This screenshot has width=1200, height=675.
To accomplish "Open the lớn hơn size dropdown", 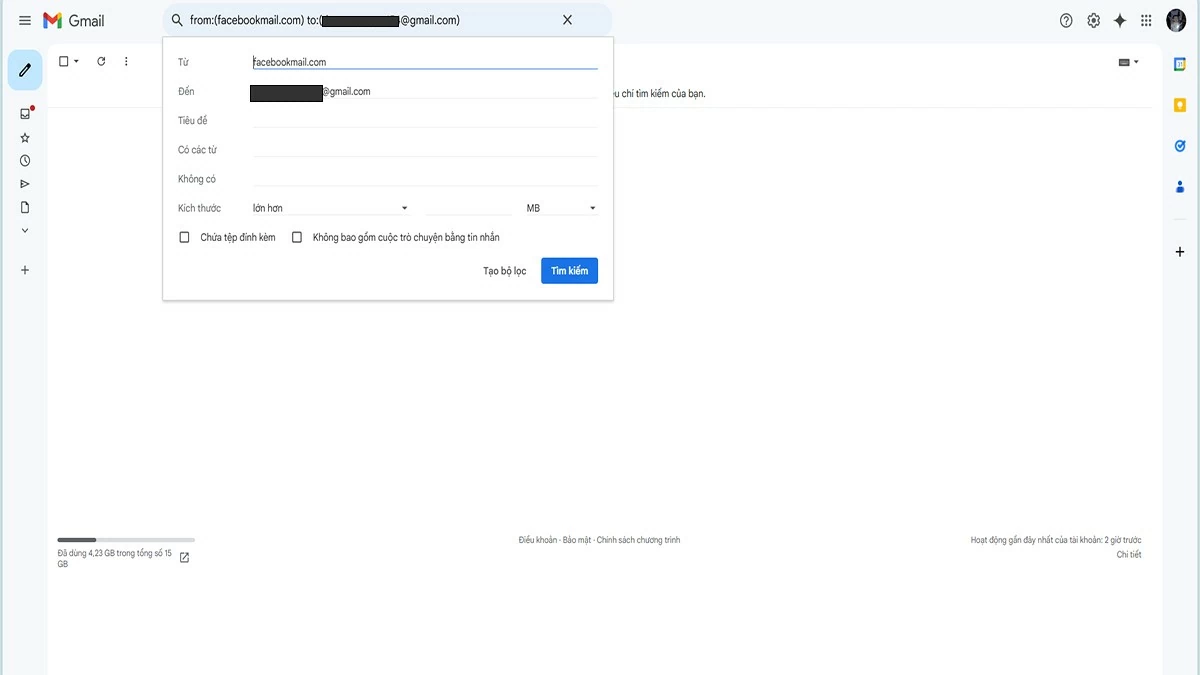I will tap(330, 207).
